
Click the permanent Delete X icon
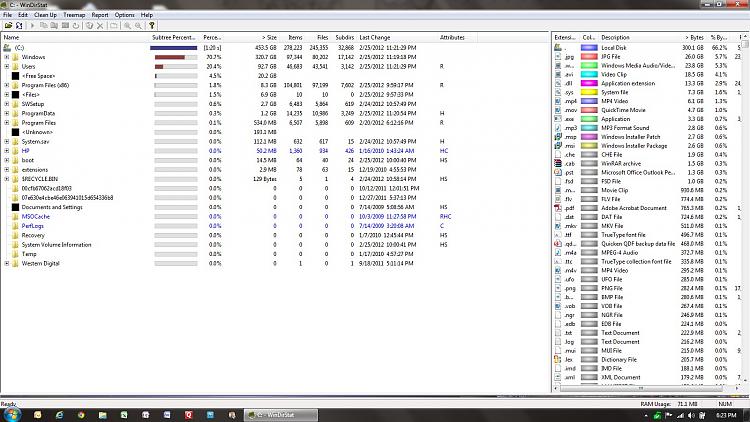(100, 25)
